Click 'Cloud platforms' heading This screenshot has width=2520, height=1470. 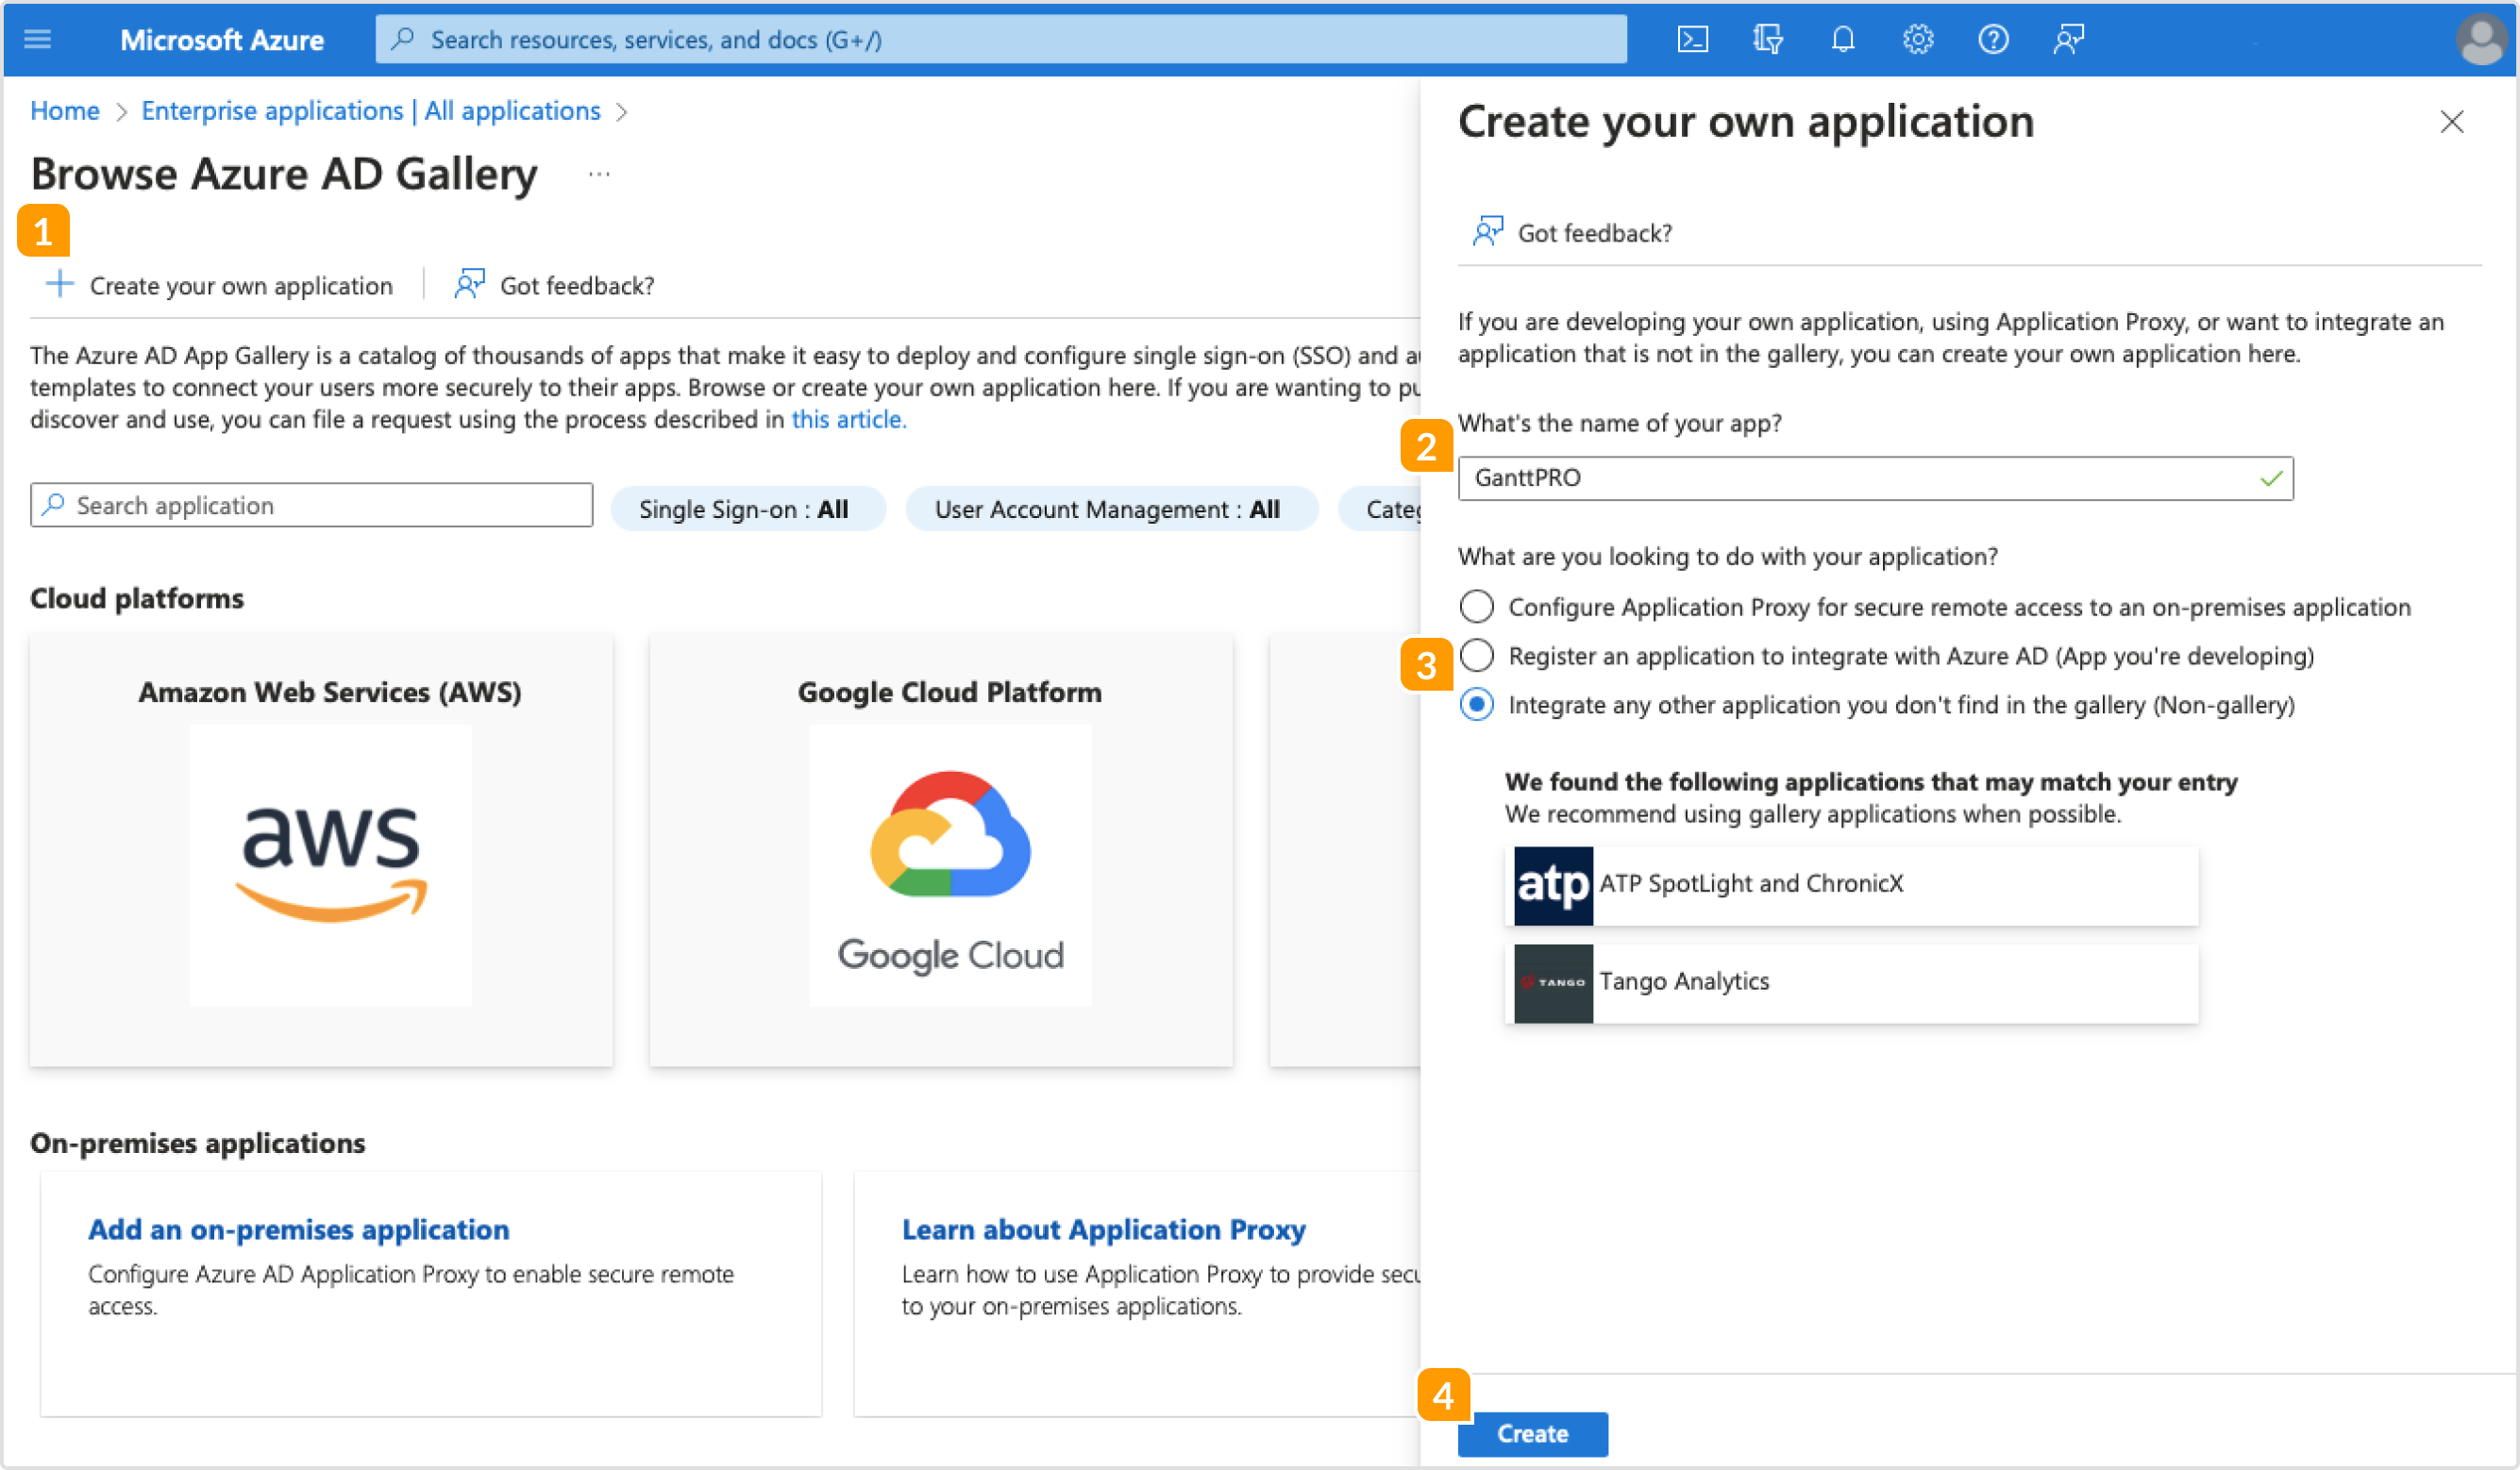click(x=137, y=598)
